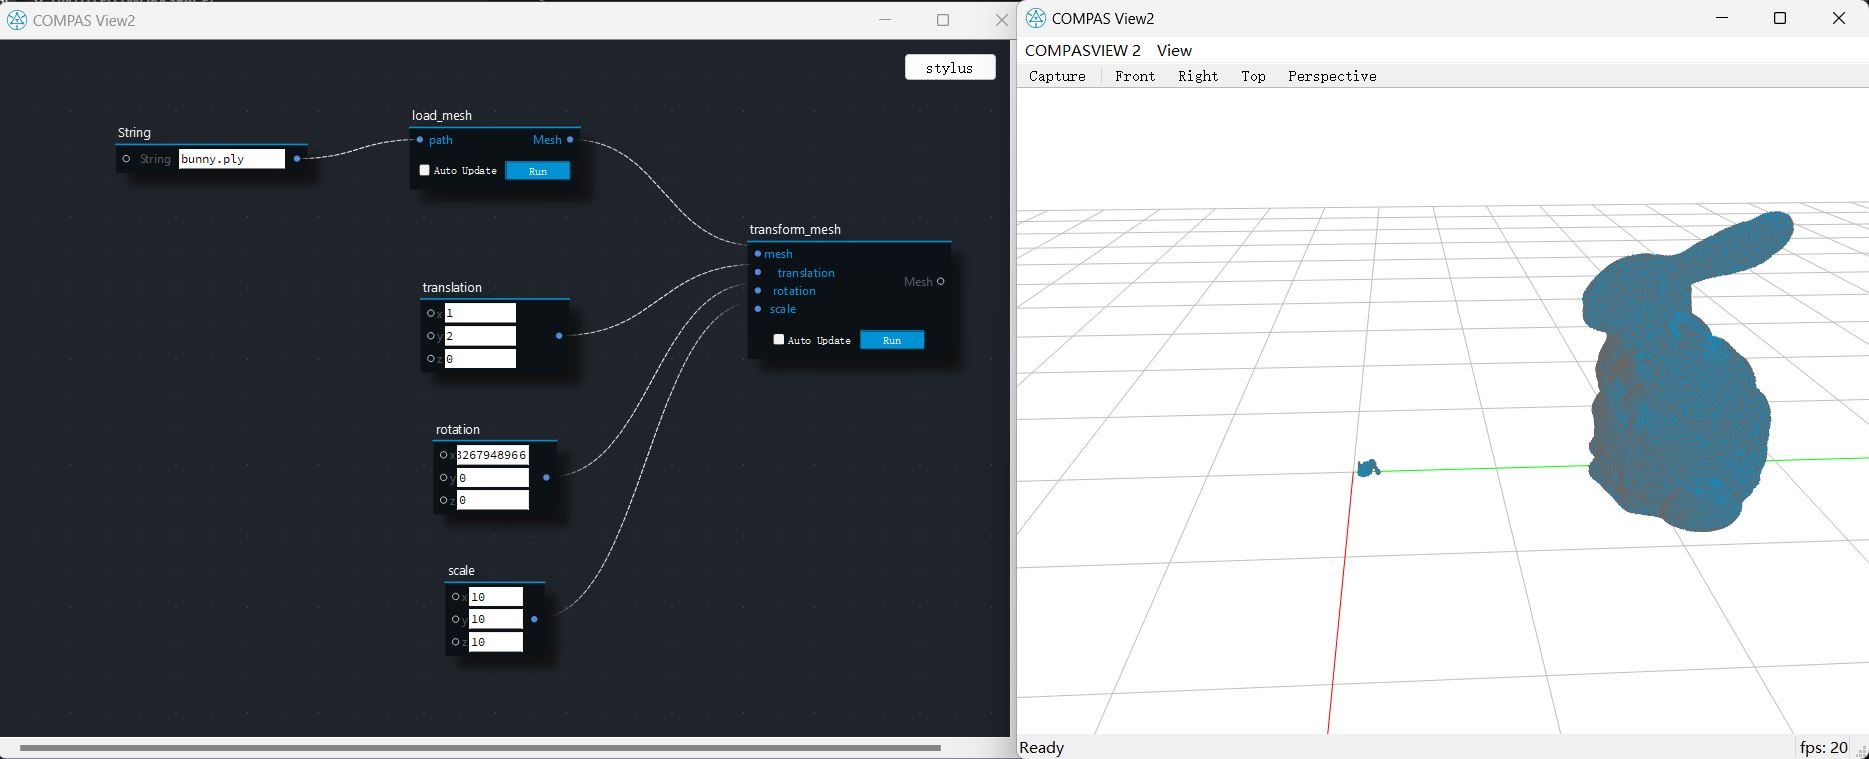Click the Mesh output port on transform_mesh

(x=940, y=282)
